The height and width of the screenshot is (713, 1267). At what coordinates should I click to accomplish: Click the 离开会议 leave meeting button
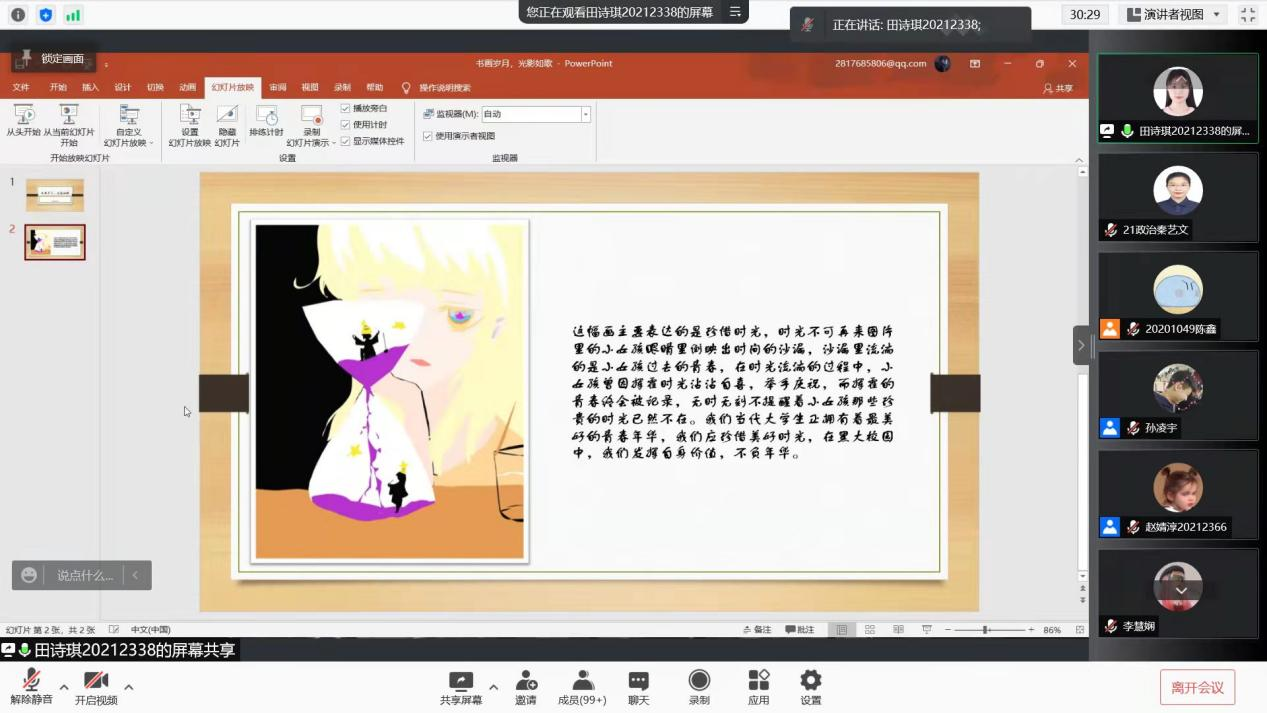point(1197,687)
